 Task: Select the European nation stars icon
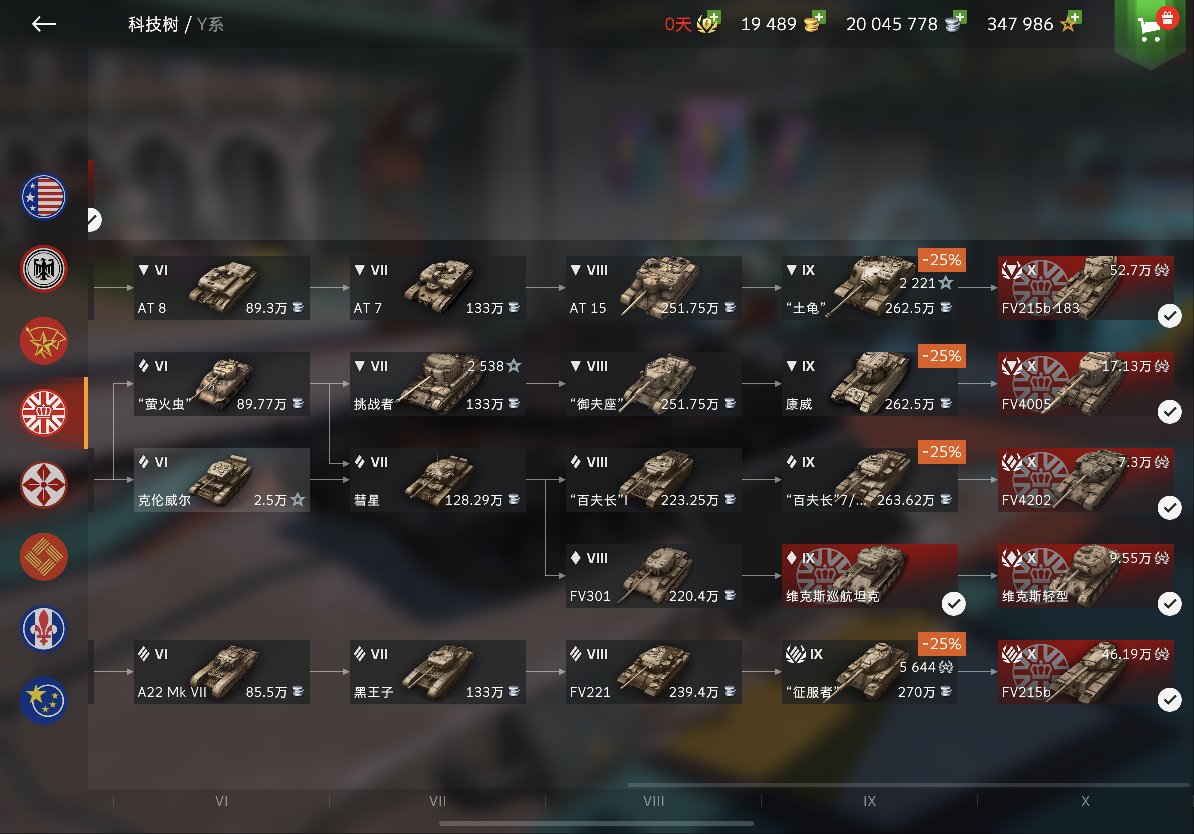click(43, 700)
